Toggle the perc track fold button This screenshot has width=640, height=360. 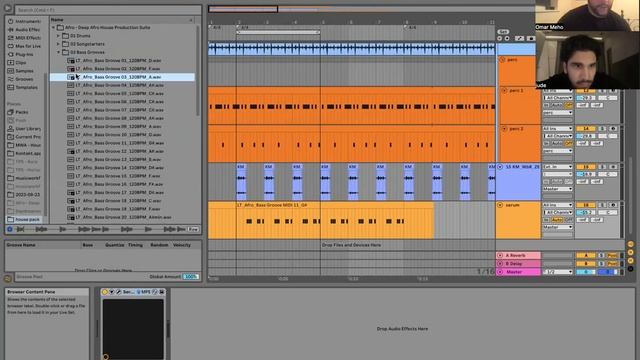coord(502,60)
